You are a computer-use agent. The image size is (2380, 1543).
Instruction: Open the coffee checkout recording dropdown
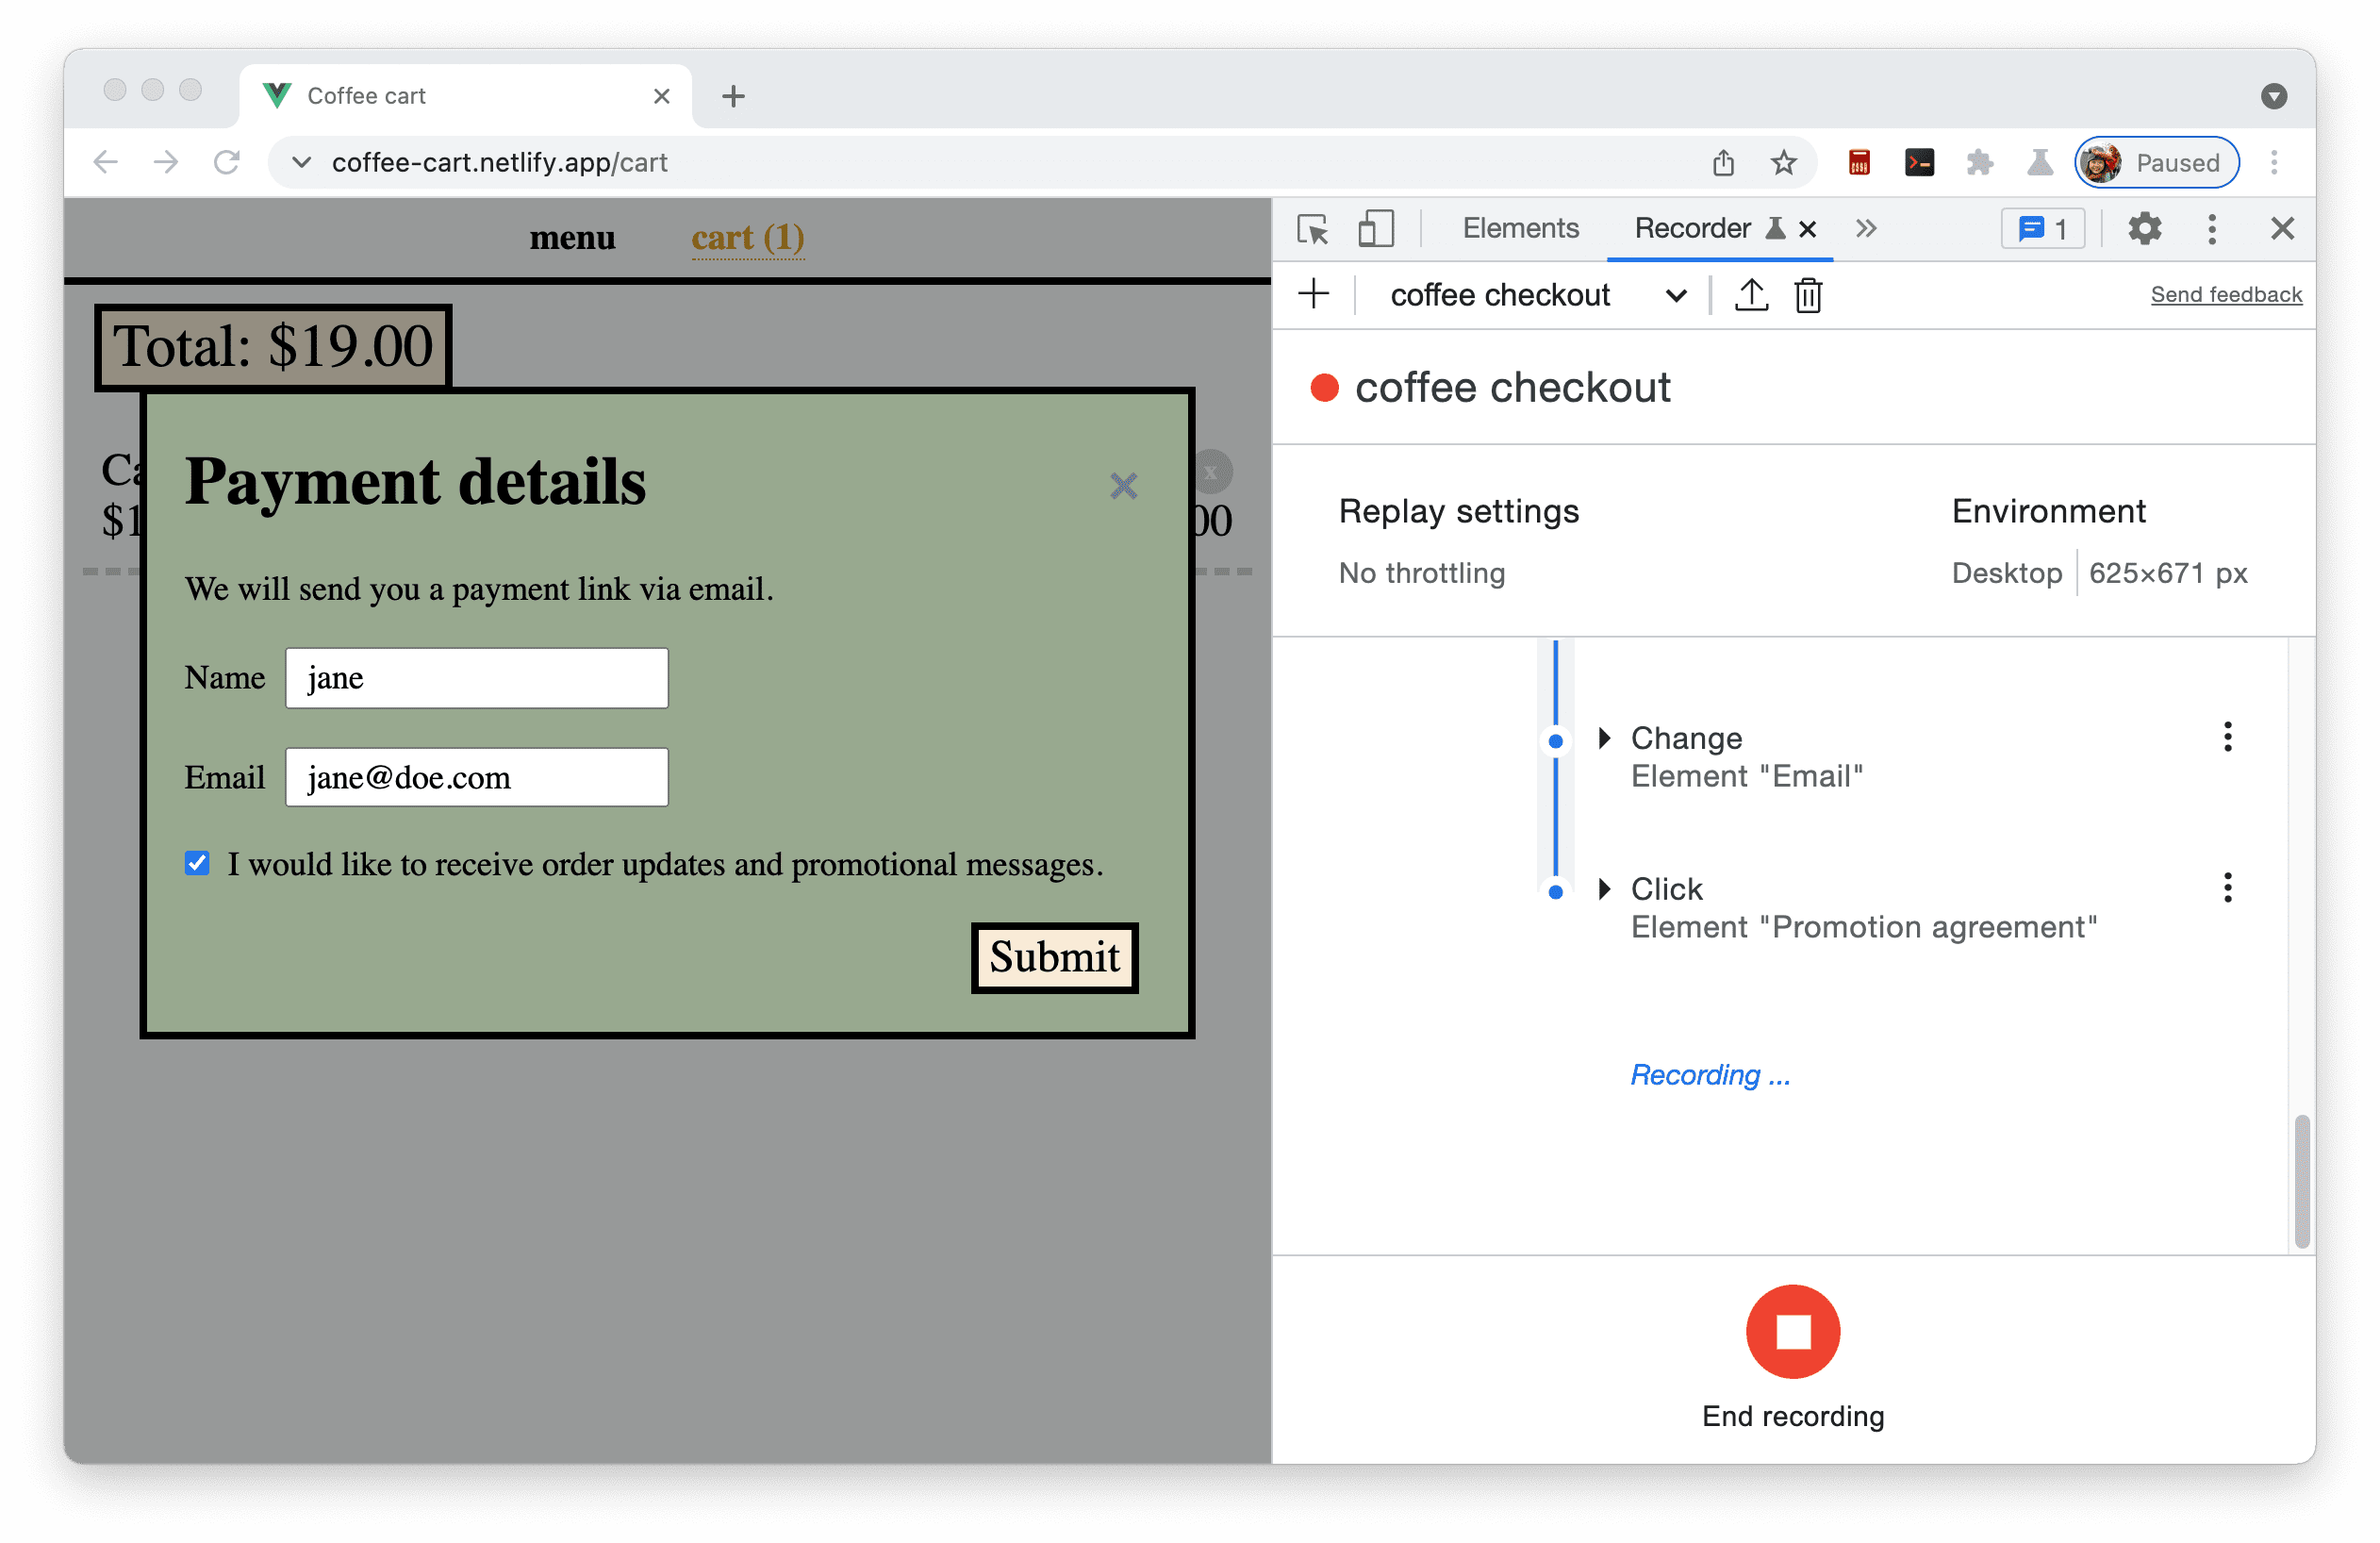coord(1678,295)
